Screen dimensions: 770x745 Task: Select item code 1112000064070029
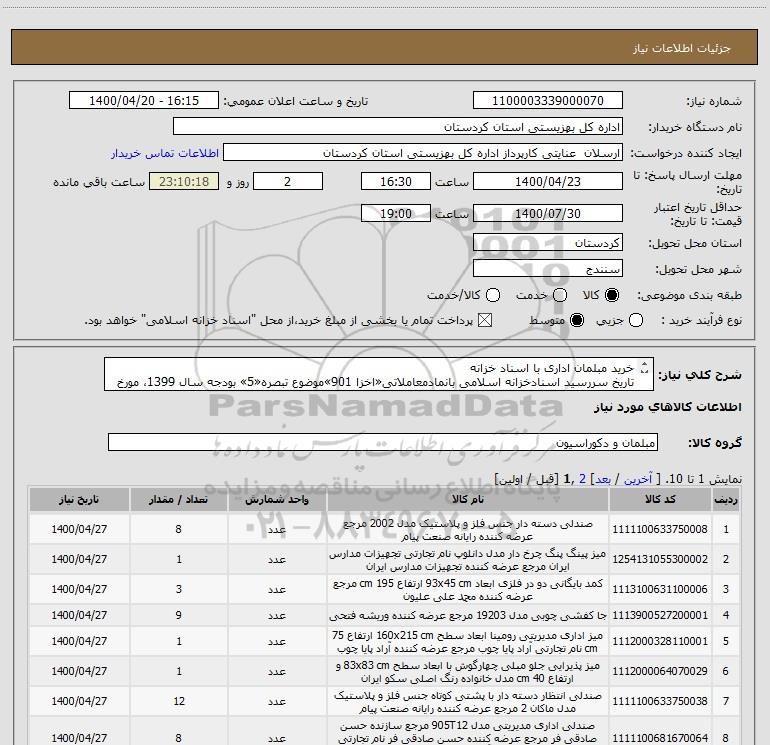(x=660, y=671)
